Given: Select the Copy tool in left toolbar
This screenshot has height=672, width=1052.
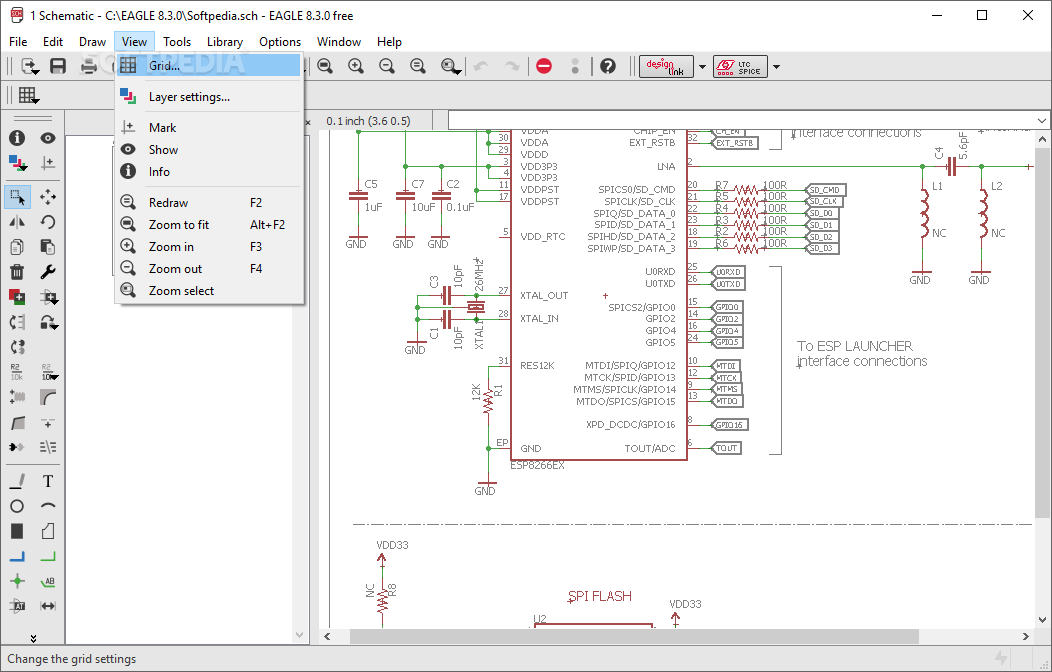Looking at the screenshot, I should pos(17,247).
